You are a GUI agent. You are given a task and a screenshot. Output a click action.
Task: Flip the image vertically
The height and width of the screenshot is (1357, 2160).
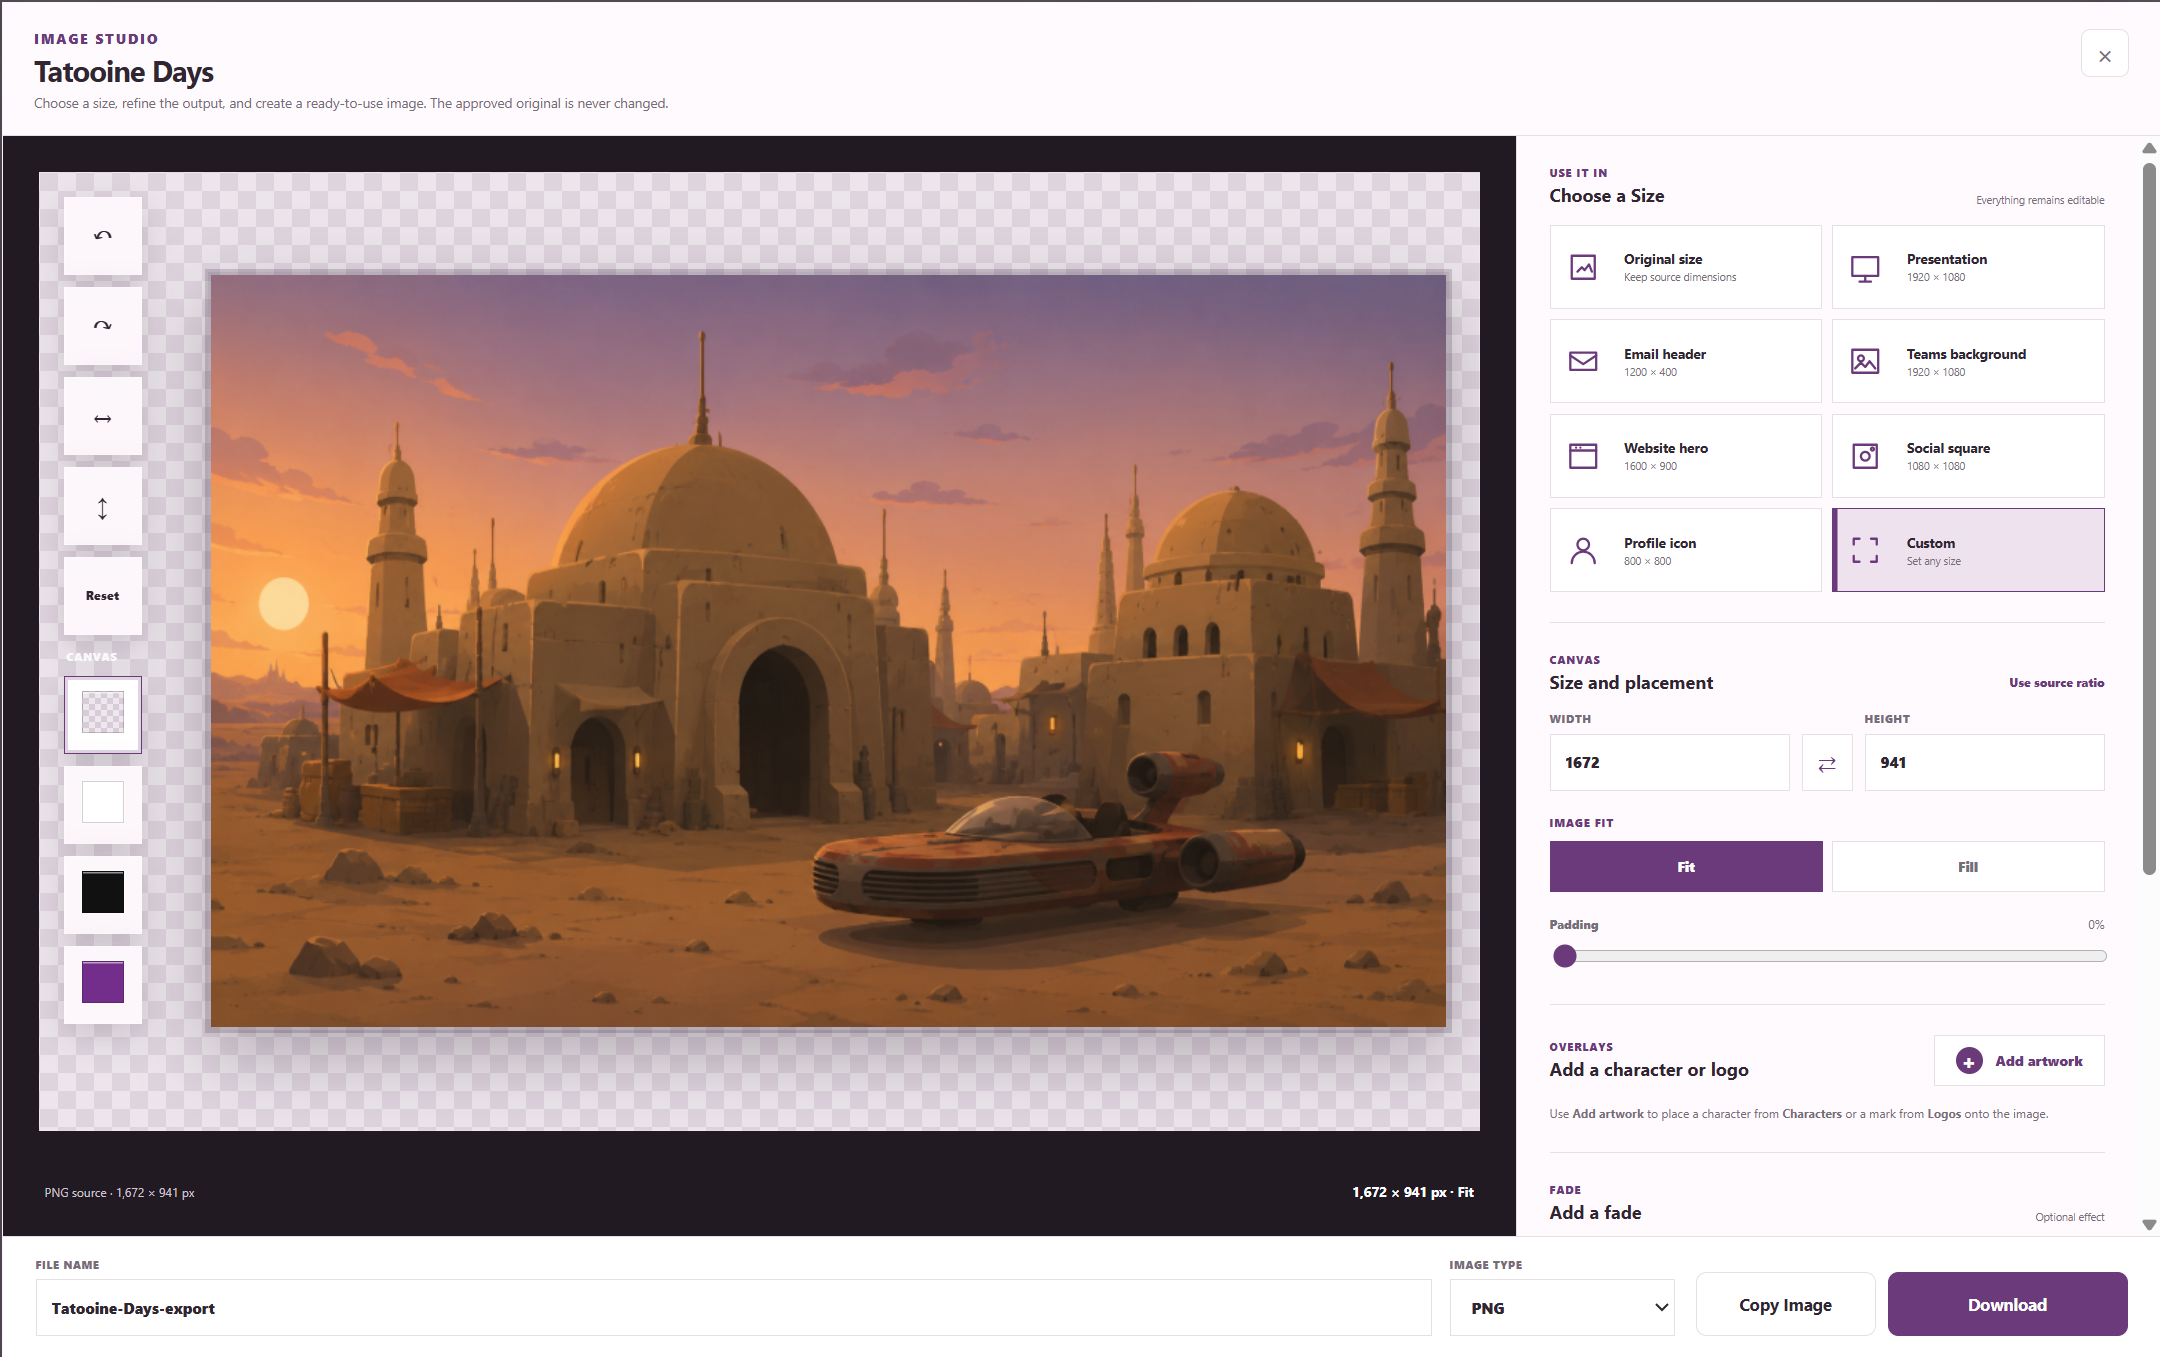[x=103, y=508]
